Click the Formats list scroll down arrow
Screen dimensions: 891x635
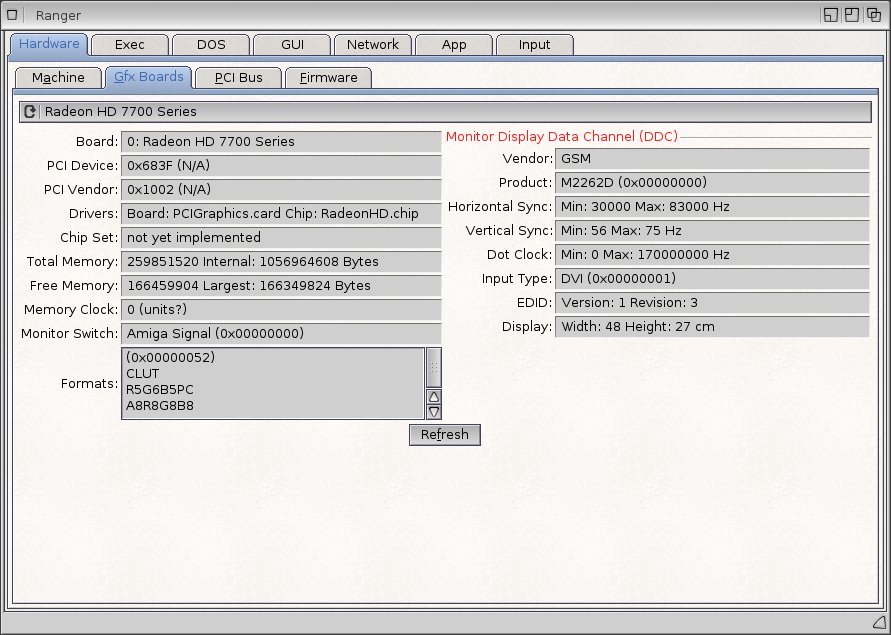tap(434, 411)
